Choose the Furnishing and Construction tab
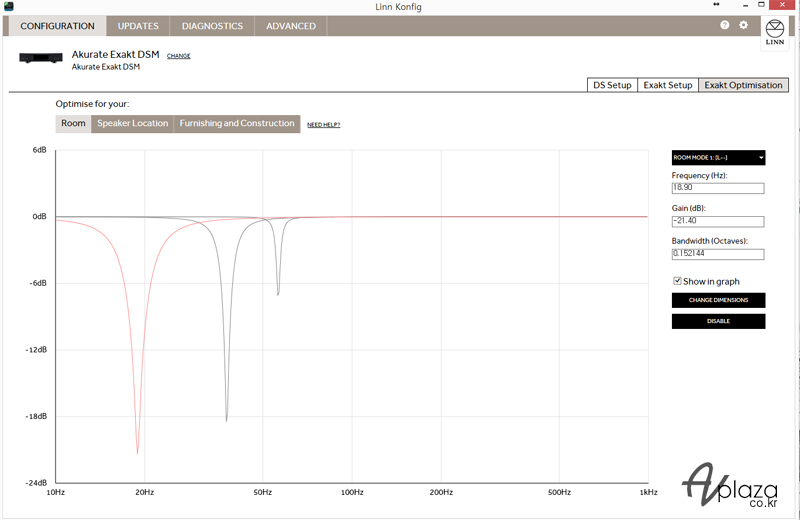 (x=237, y=123)
